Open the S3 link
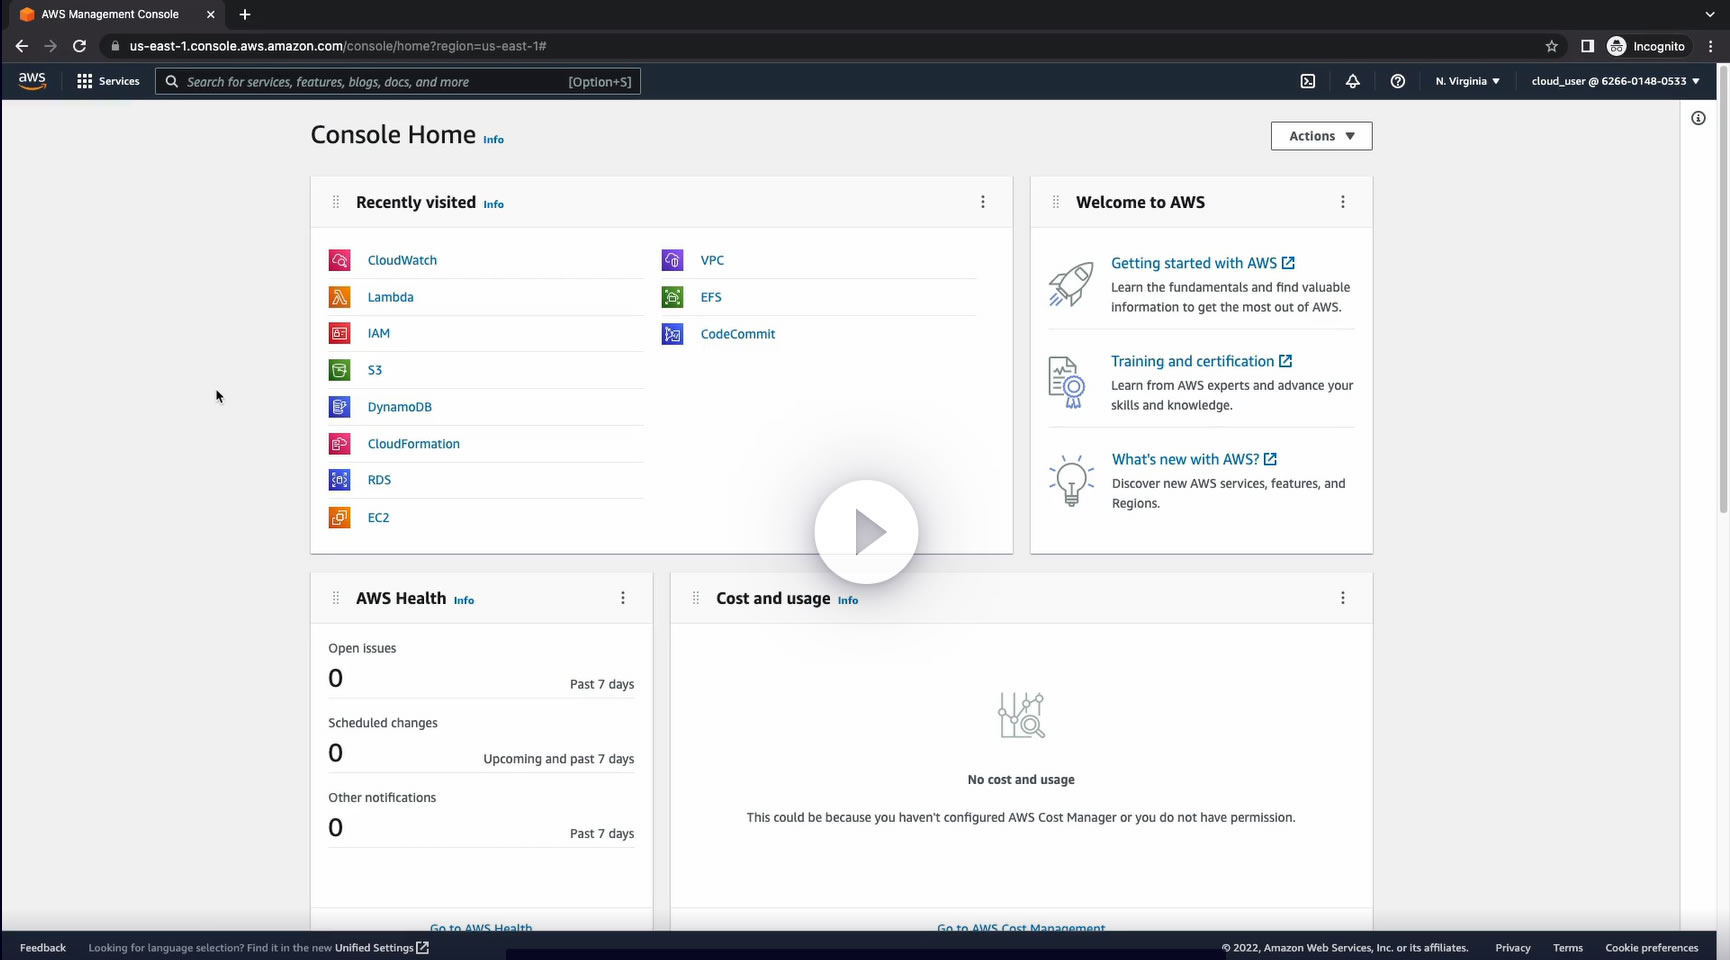This screenshot has height=960, width=1730. [375, 370]
